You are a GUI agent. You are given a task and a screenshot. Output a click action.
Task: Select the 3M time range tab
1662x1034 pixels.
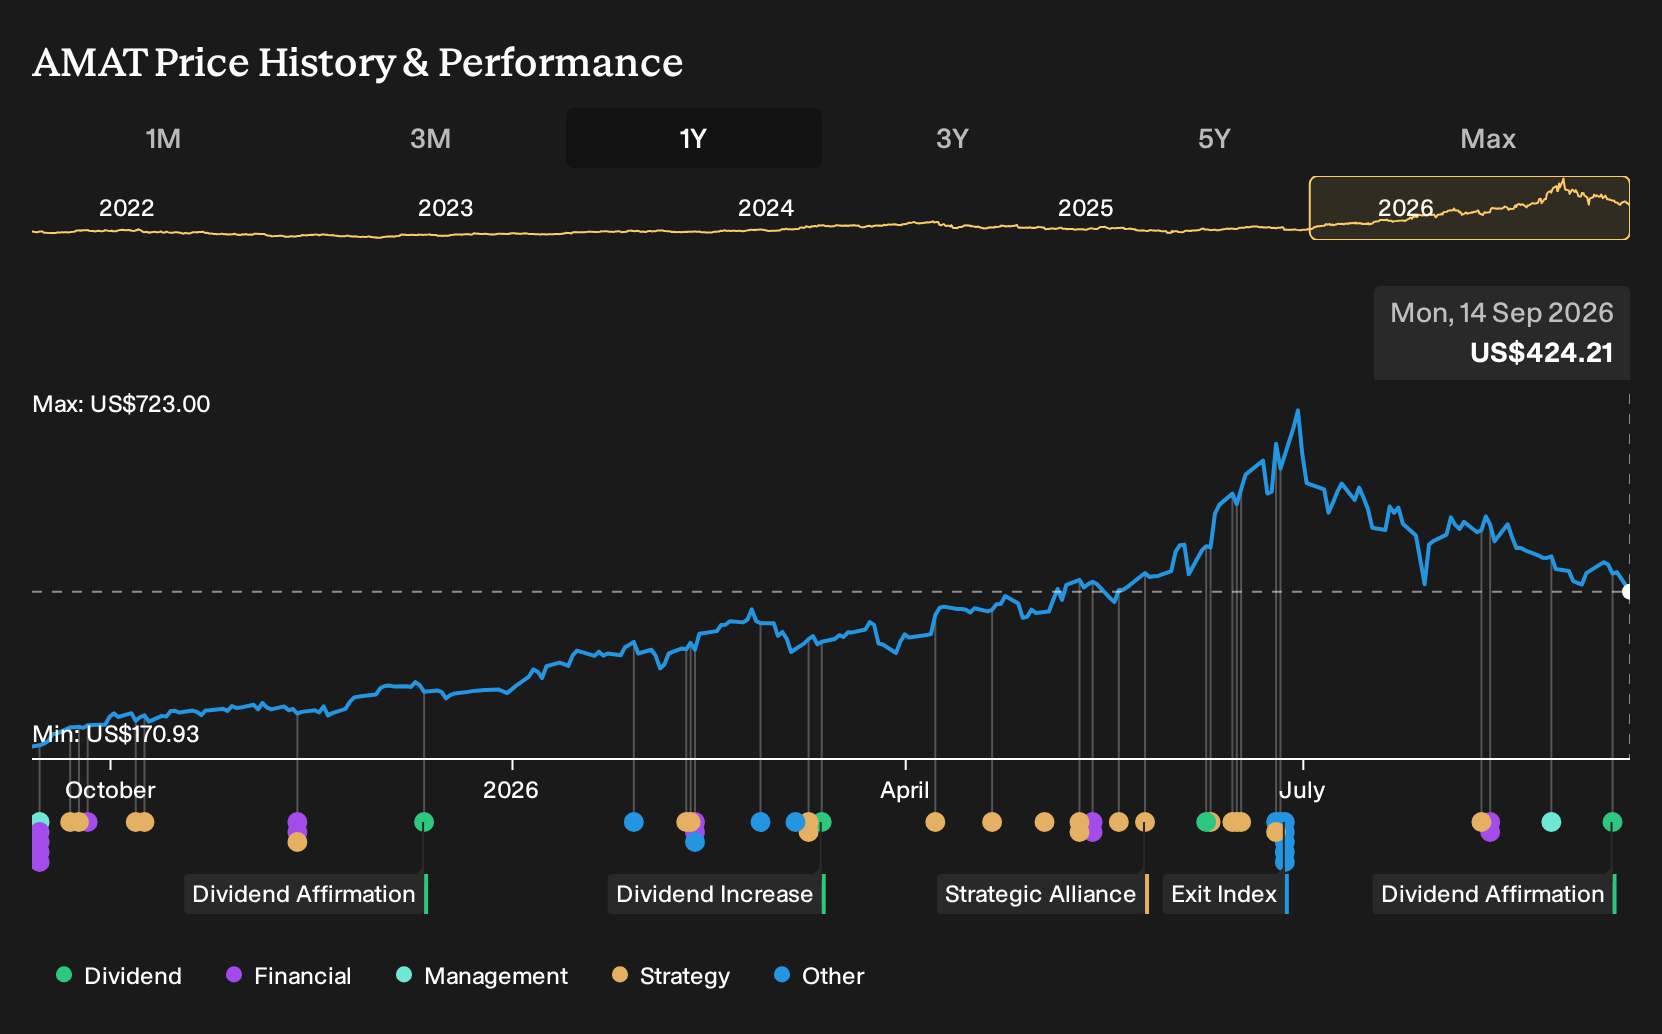click(x=430, y=138)
